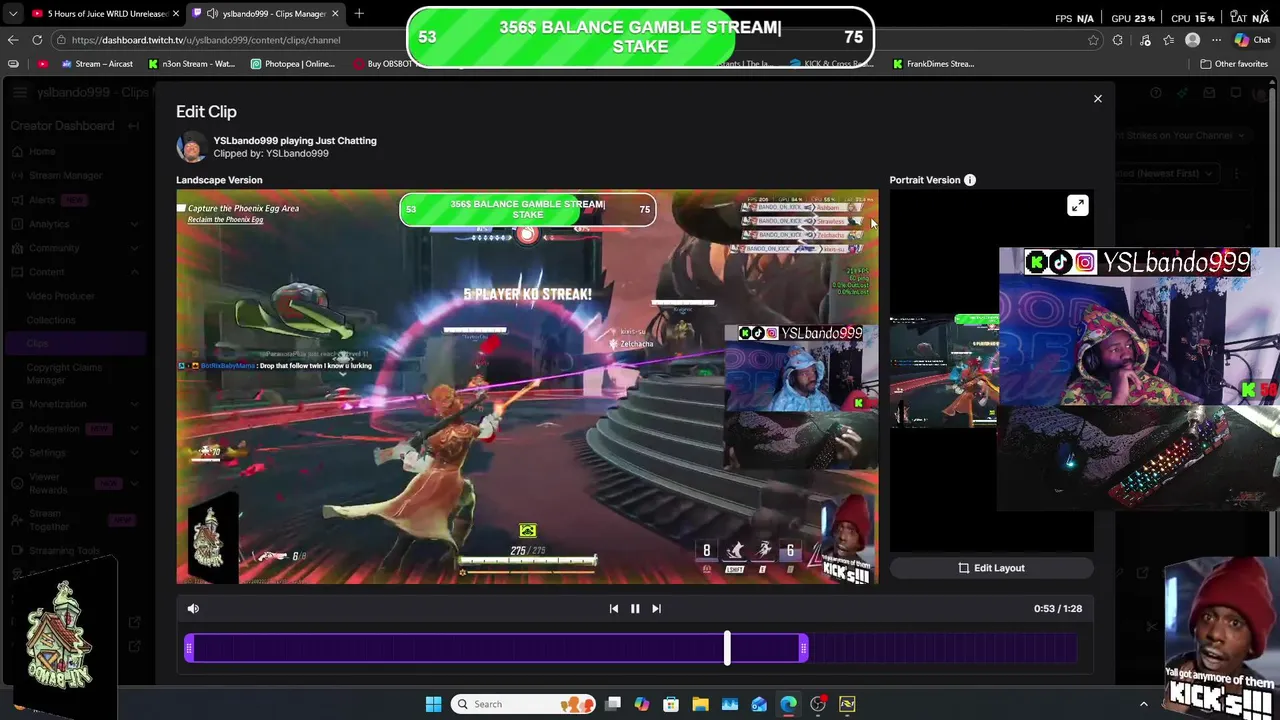Open the Windows Start menu

(433, 704)
